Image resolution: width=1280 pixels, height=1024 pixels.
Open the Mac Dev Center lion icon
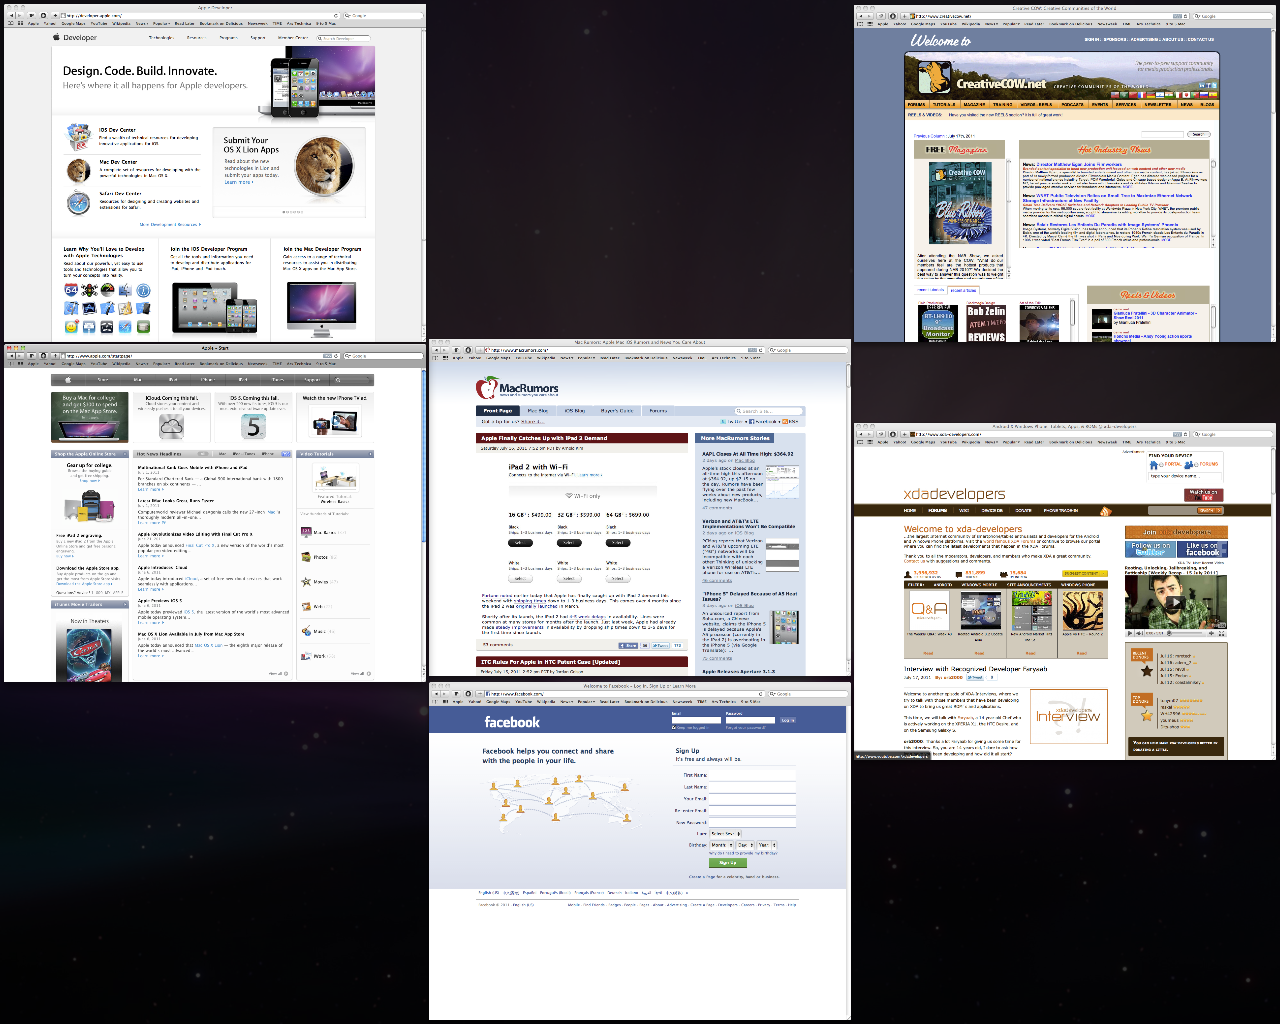coord(79,170)
